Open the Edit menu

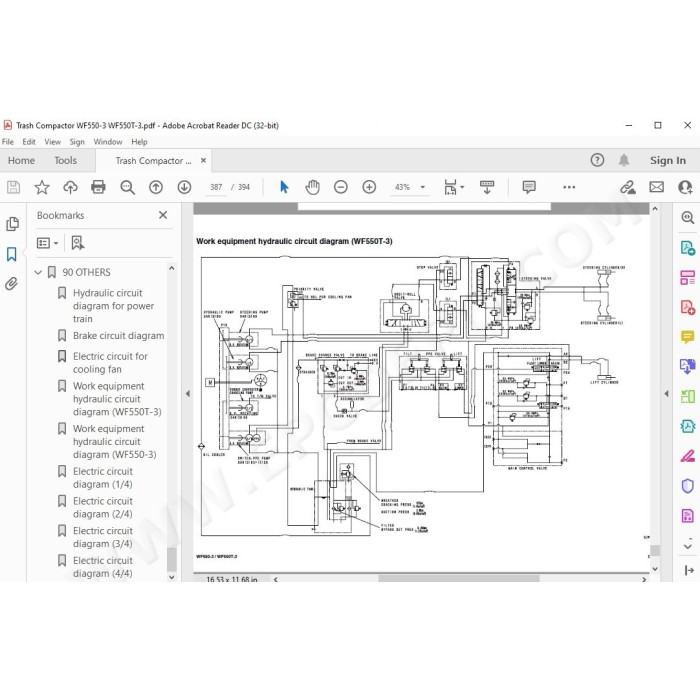coord(29,142)
